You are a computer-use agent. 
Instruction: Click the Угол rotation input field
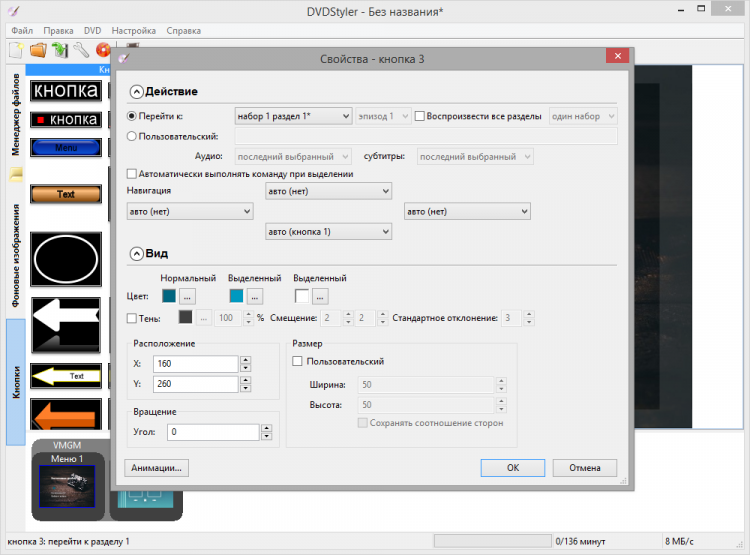[x=213, y=432]
